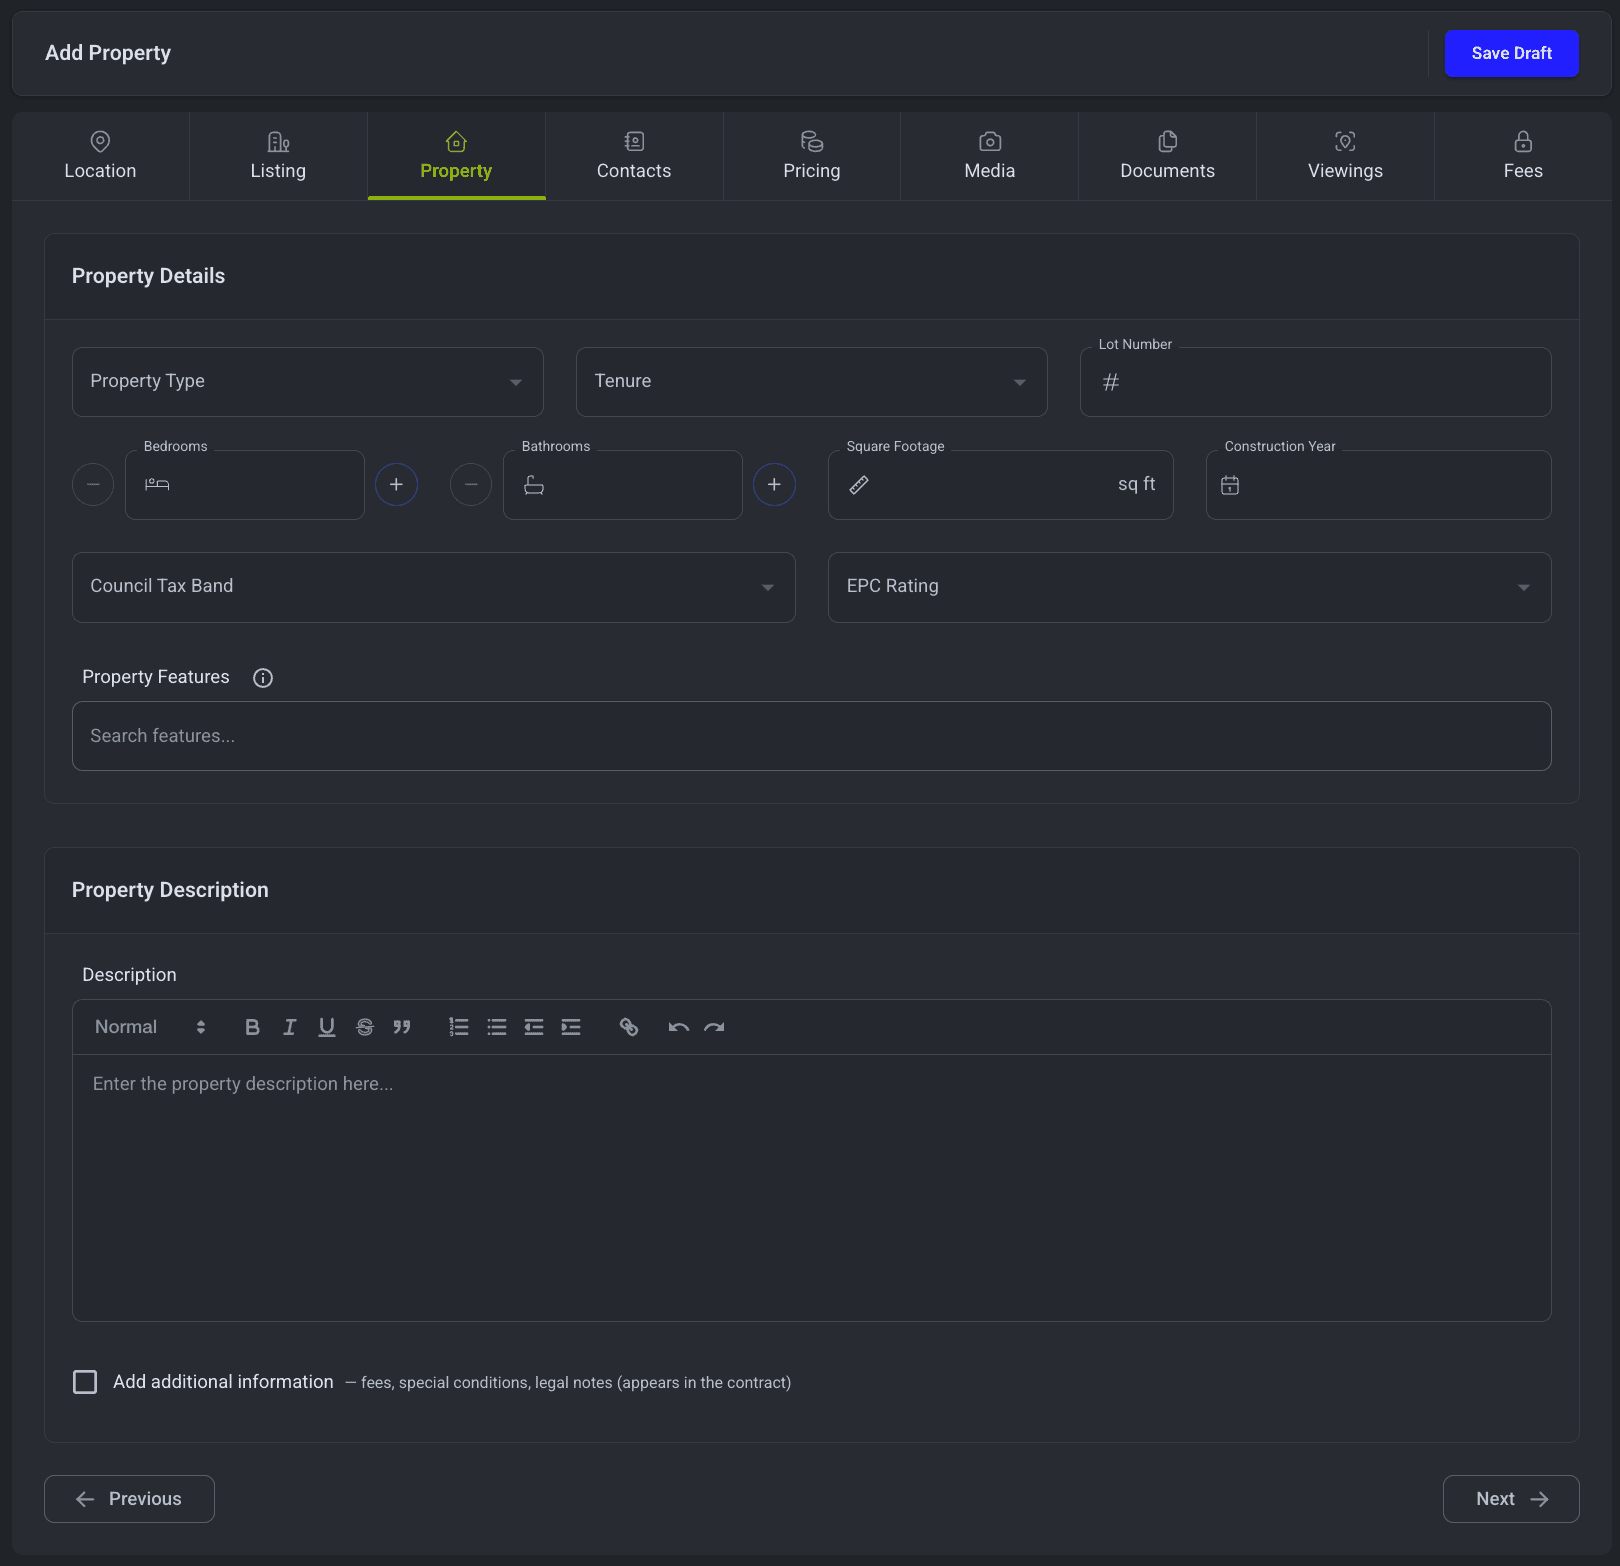
Task: Click the Bedrooms number input
Action: (x=245, y=485)
